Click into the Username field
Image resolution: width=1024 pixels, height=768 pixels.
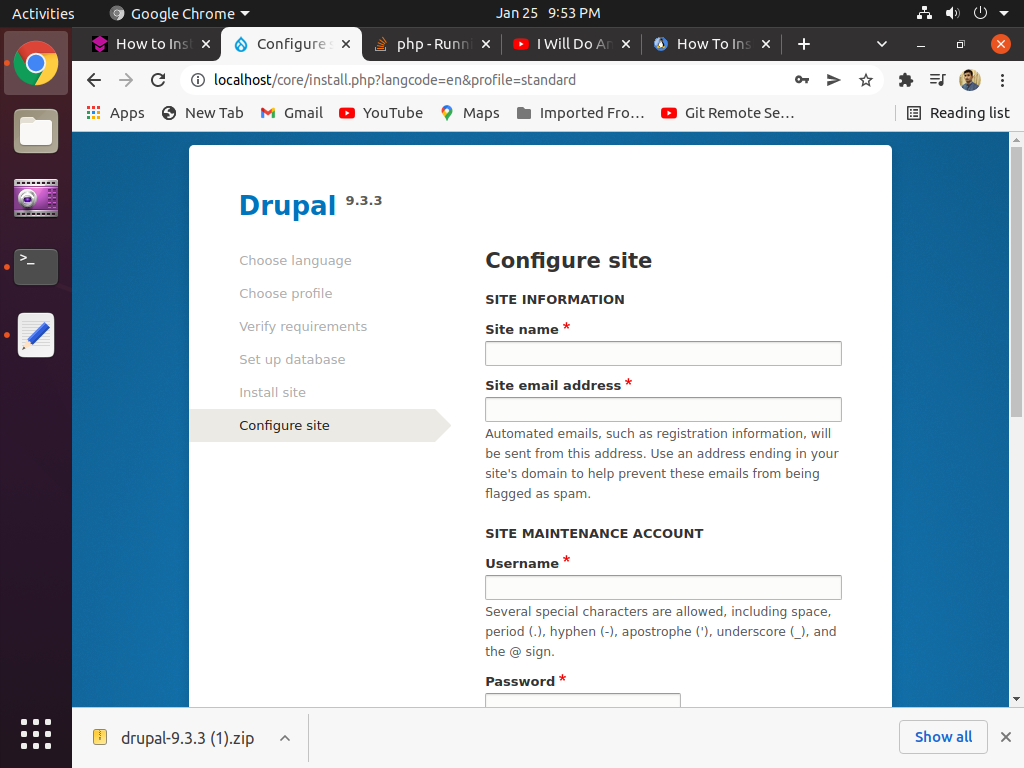pyautogui.click(x=663, y=587)
